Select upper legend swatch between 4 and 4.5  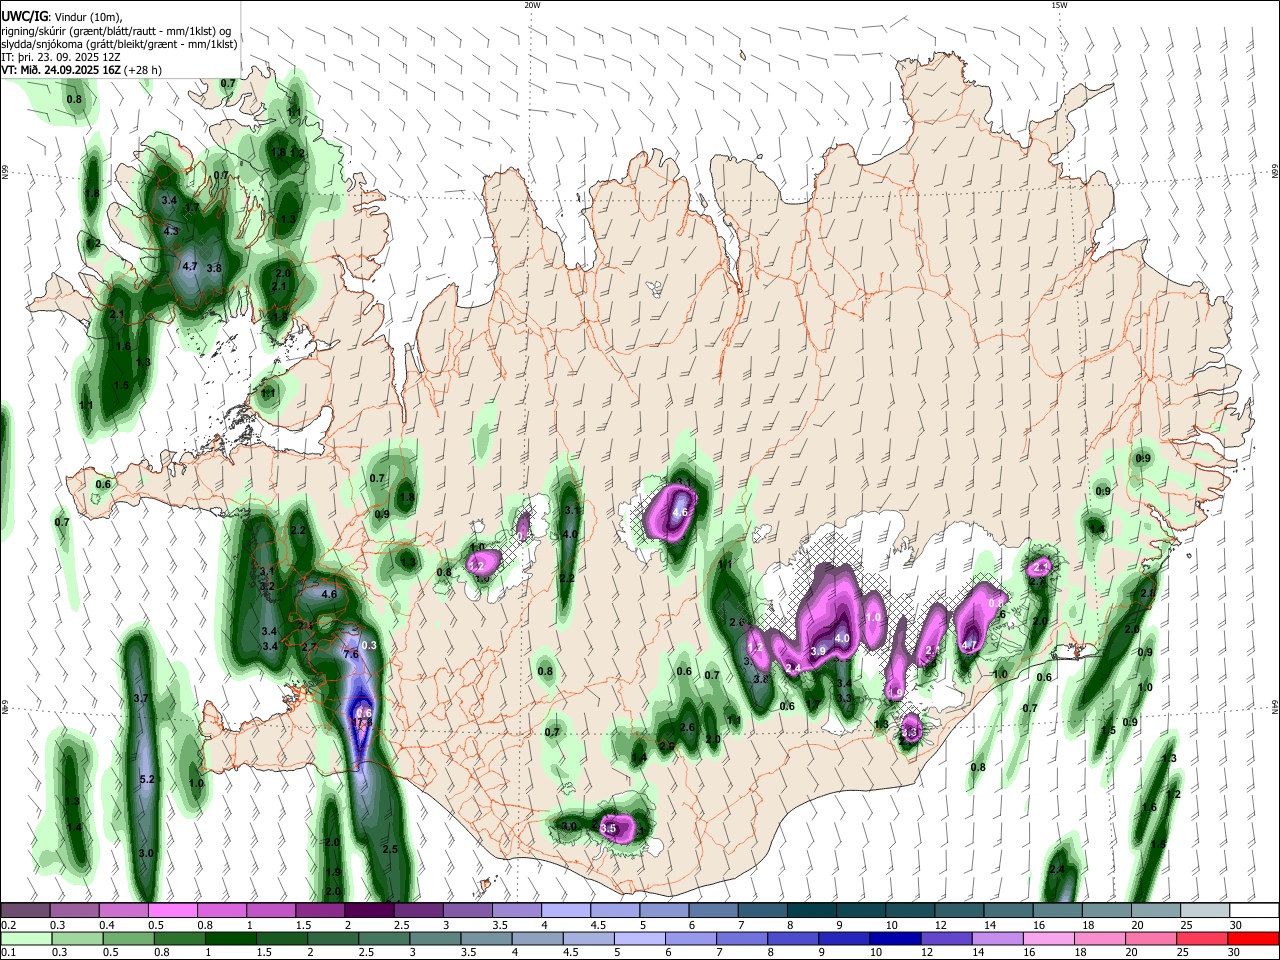[x=566, y=910]
